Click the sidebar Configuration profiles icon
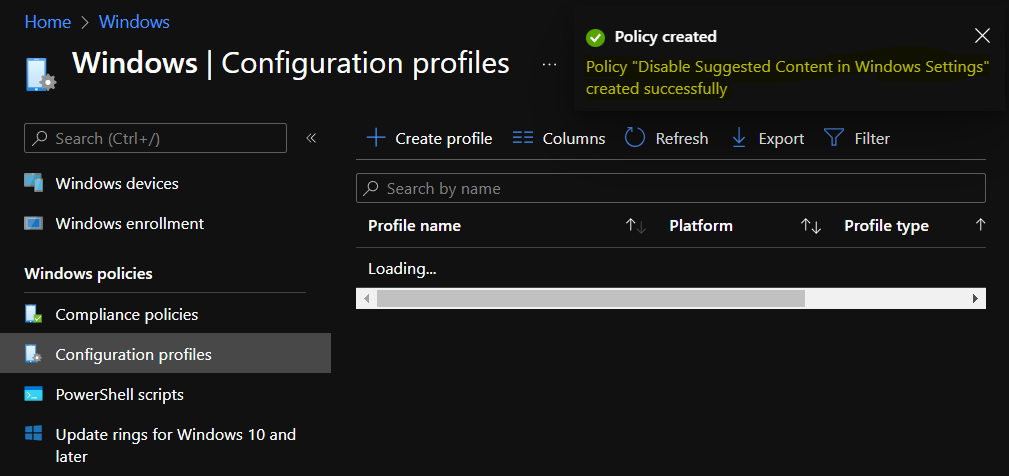This screenshot has width=1009, height=476. click(33, 354)
